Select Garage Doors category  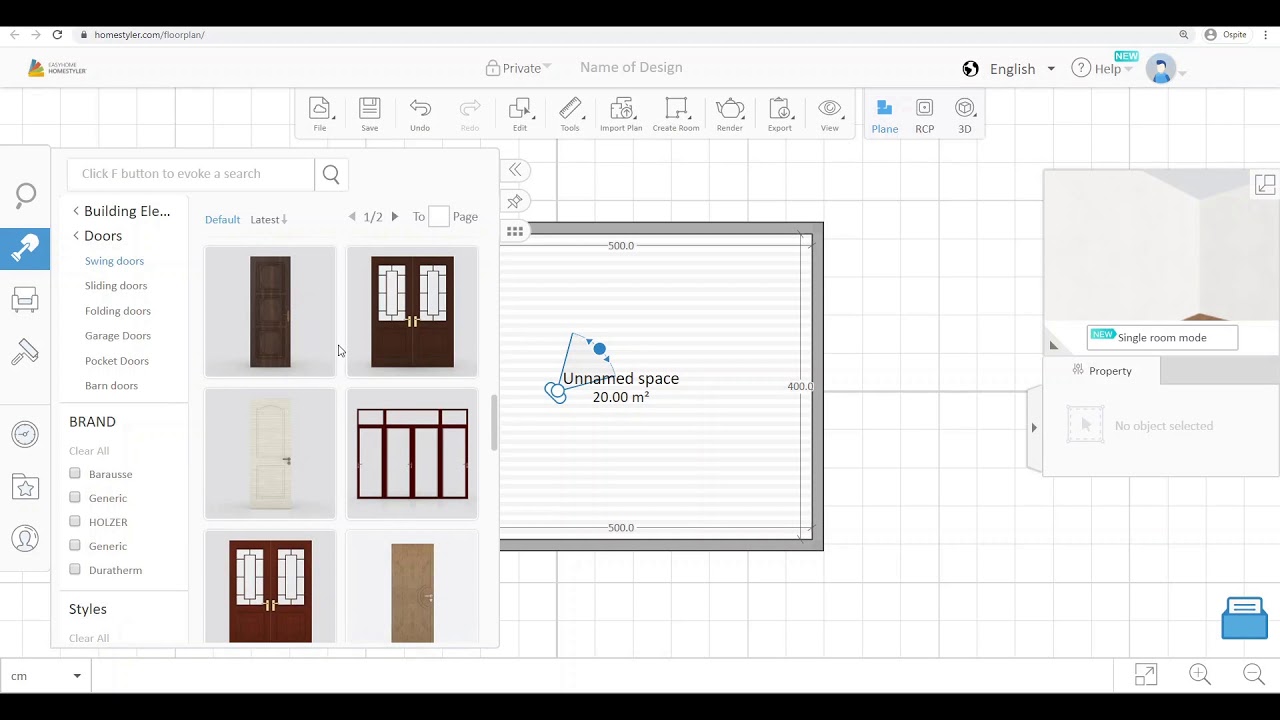[118, 336]
